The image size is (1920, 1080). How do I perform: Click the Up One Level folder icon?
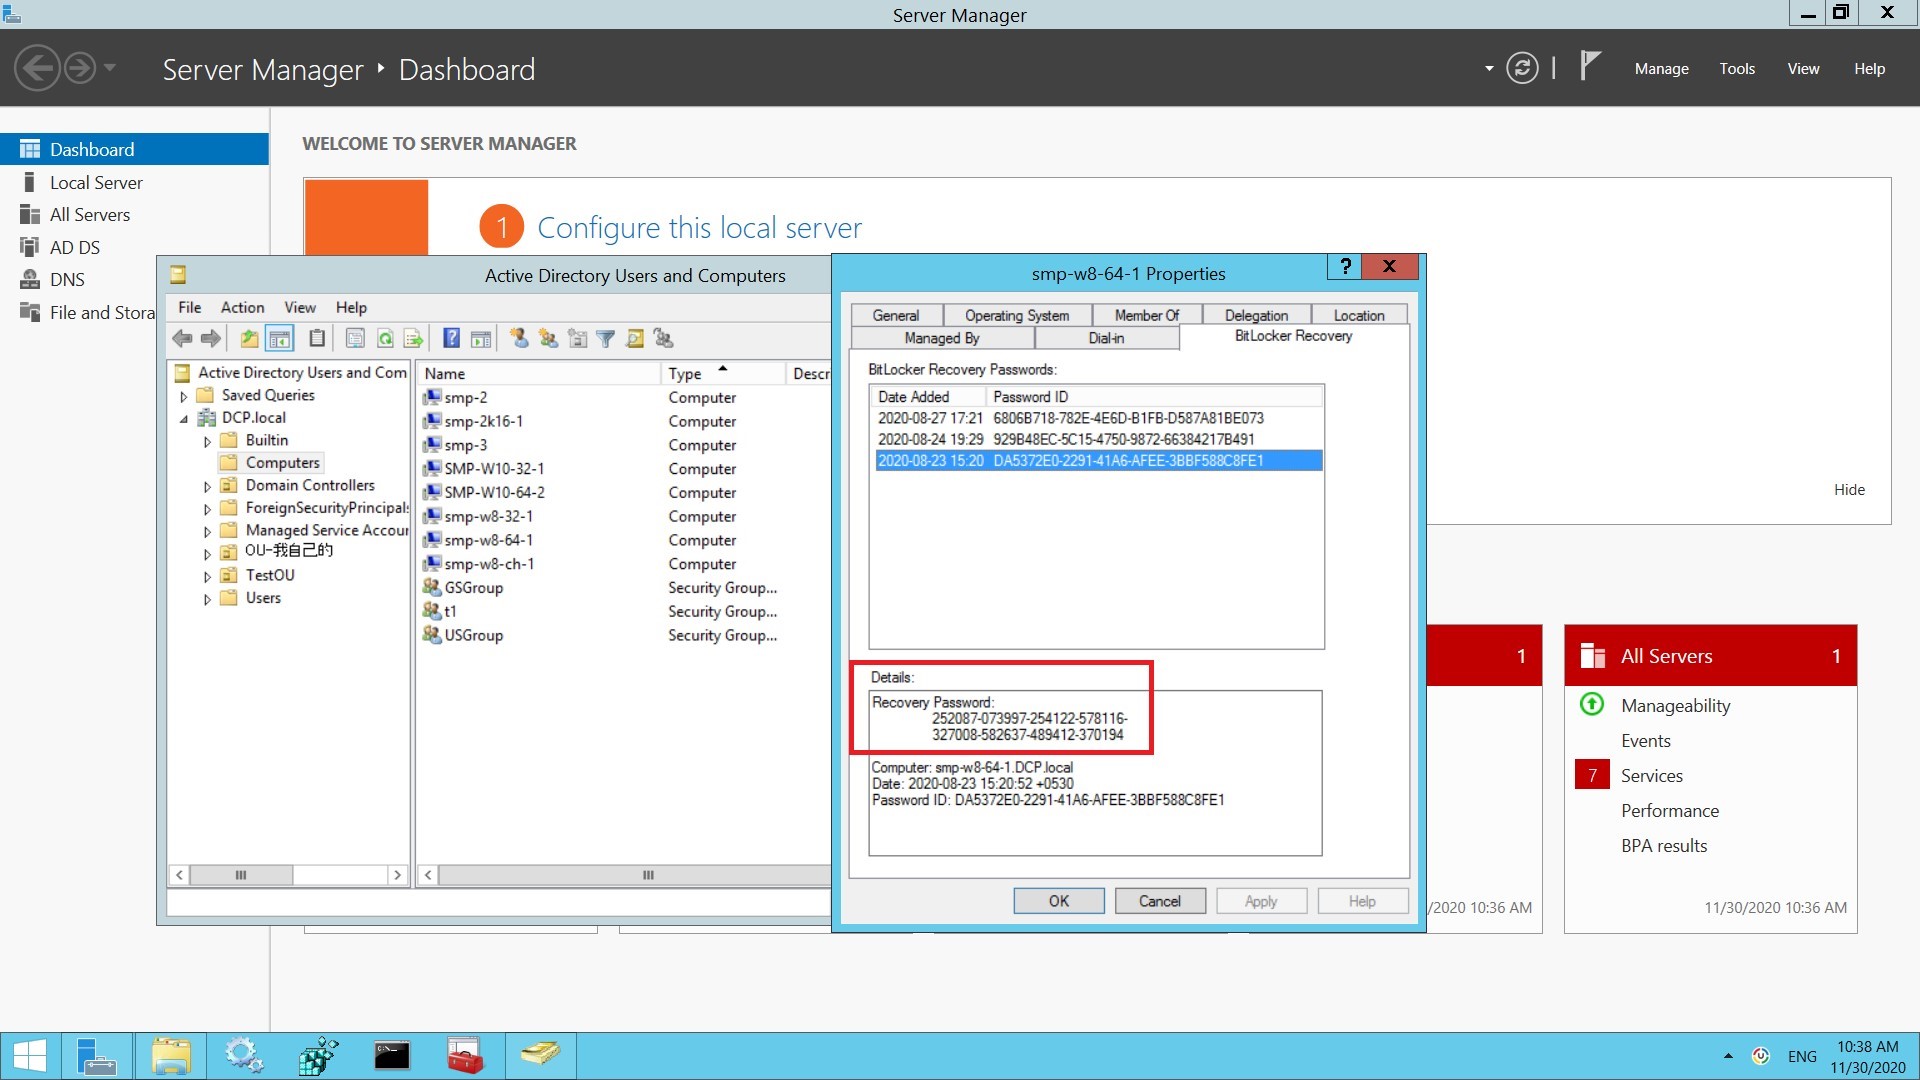(249, 339)
